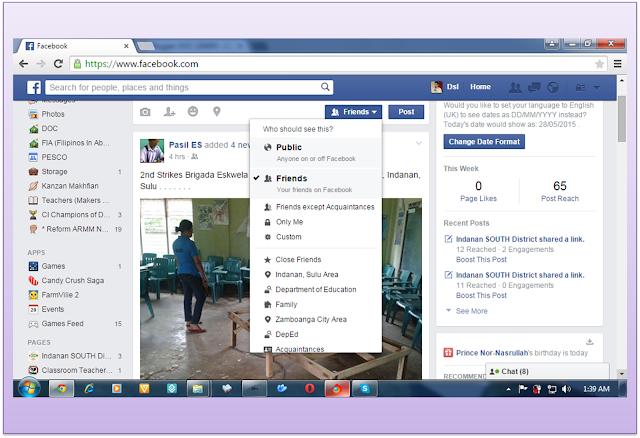Select the Family list
This screenshot has width=640, height=438.
click(316, 305)
